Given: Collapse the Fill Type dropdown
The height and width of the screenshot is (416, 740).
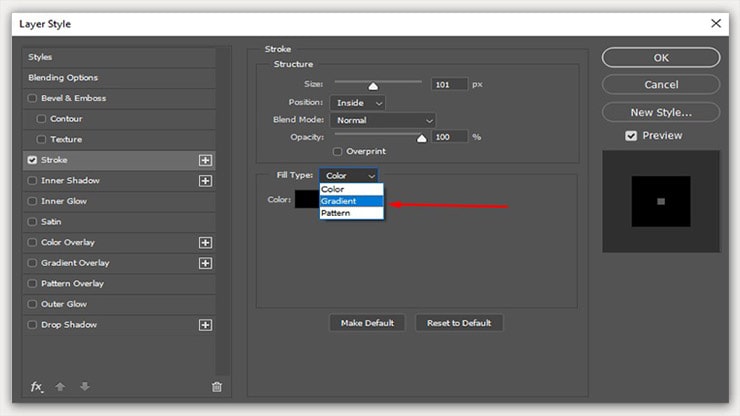Looking at the screenshot, I should pos(349,176).
